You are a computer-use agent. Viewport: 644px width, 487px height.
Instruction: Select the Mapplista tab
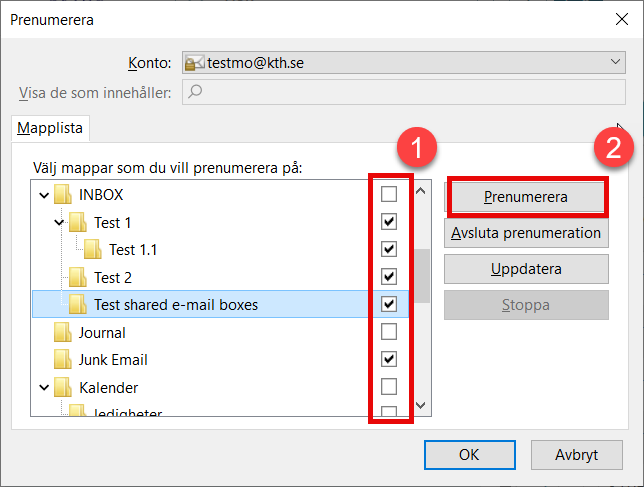pos(50,128)
